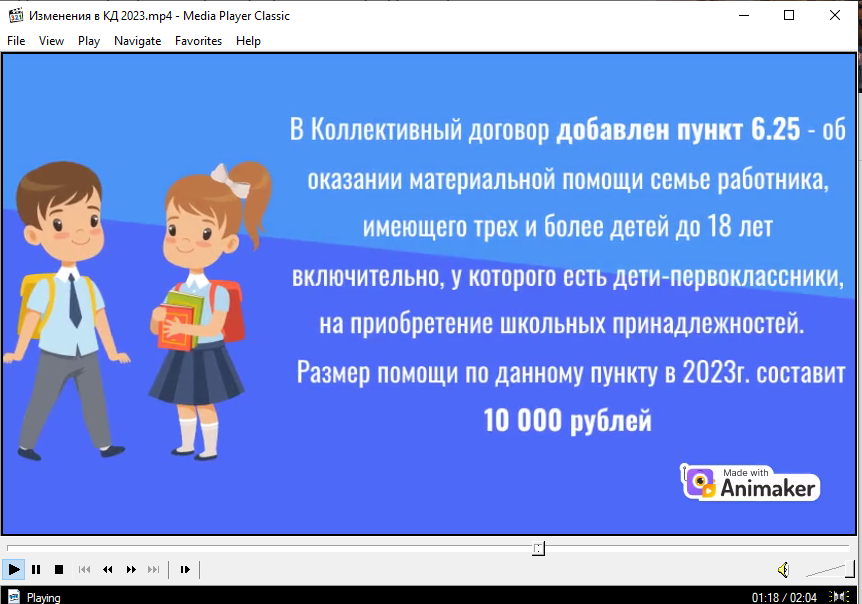Screen dimensions: 862x604
Task: Open the View menu
Action: [x=51, y=41]
